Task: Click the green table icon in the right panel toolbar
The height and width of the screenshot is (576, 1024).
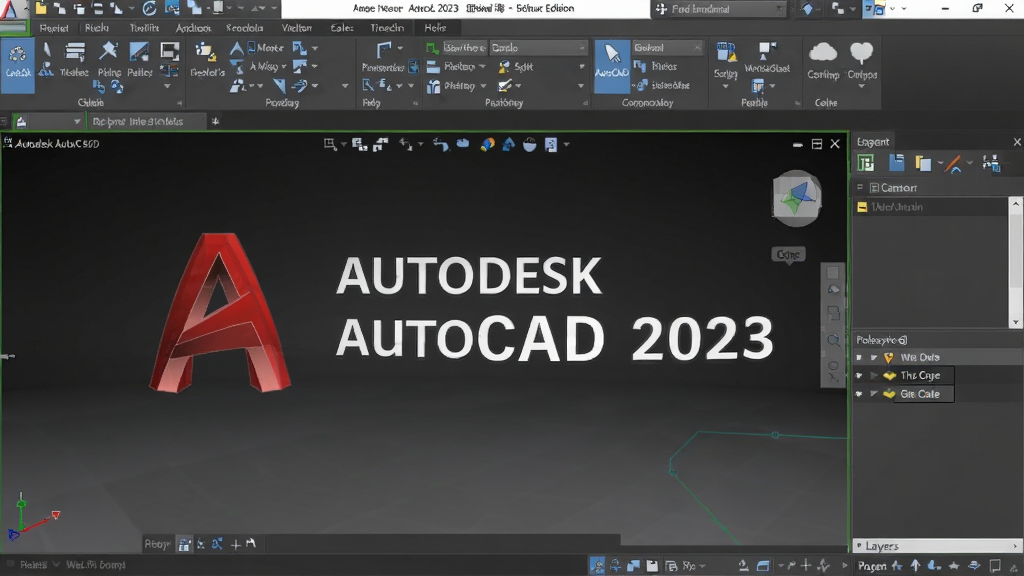Action: point(866,163)
